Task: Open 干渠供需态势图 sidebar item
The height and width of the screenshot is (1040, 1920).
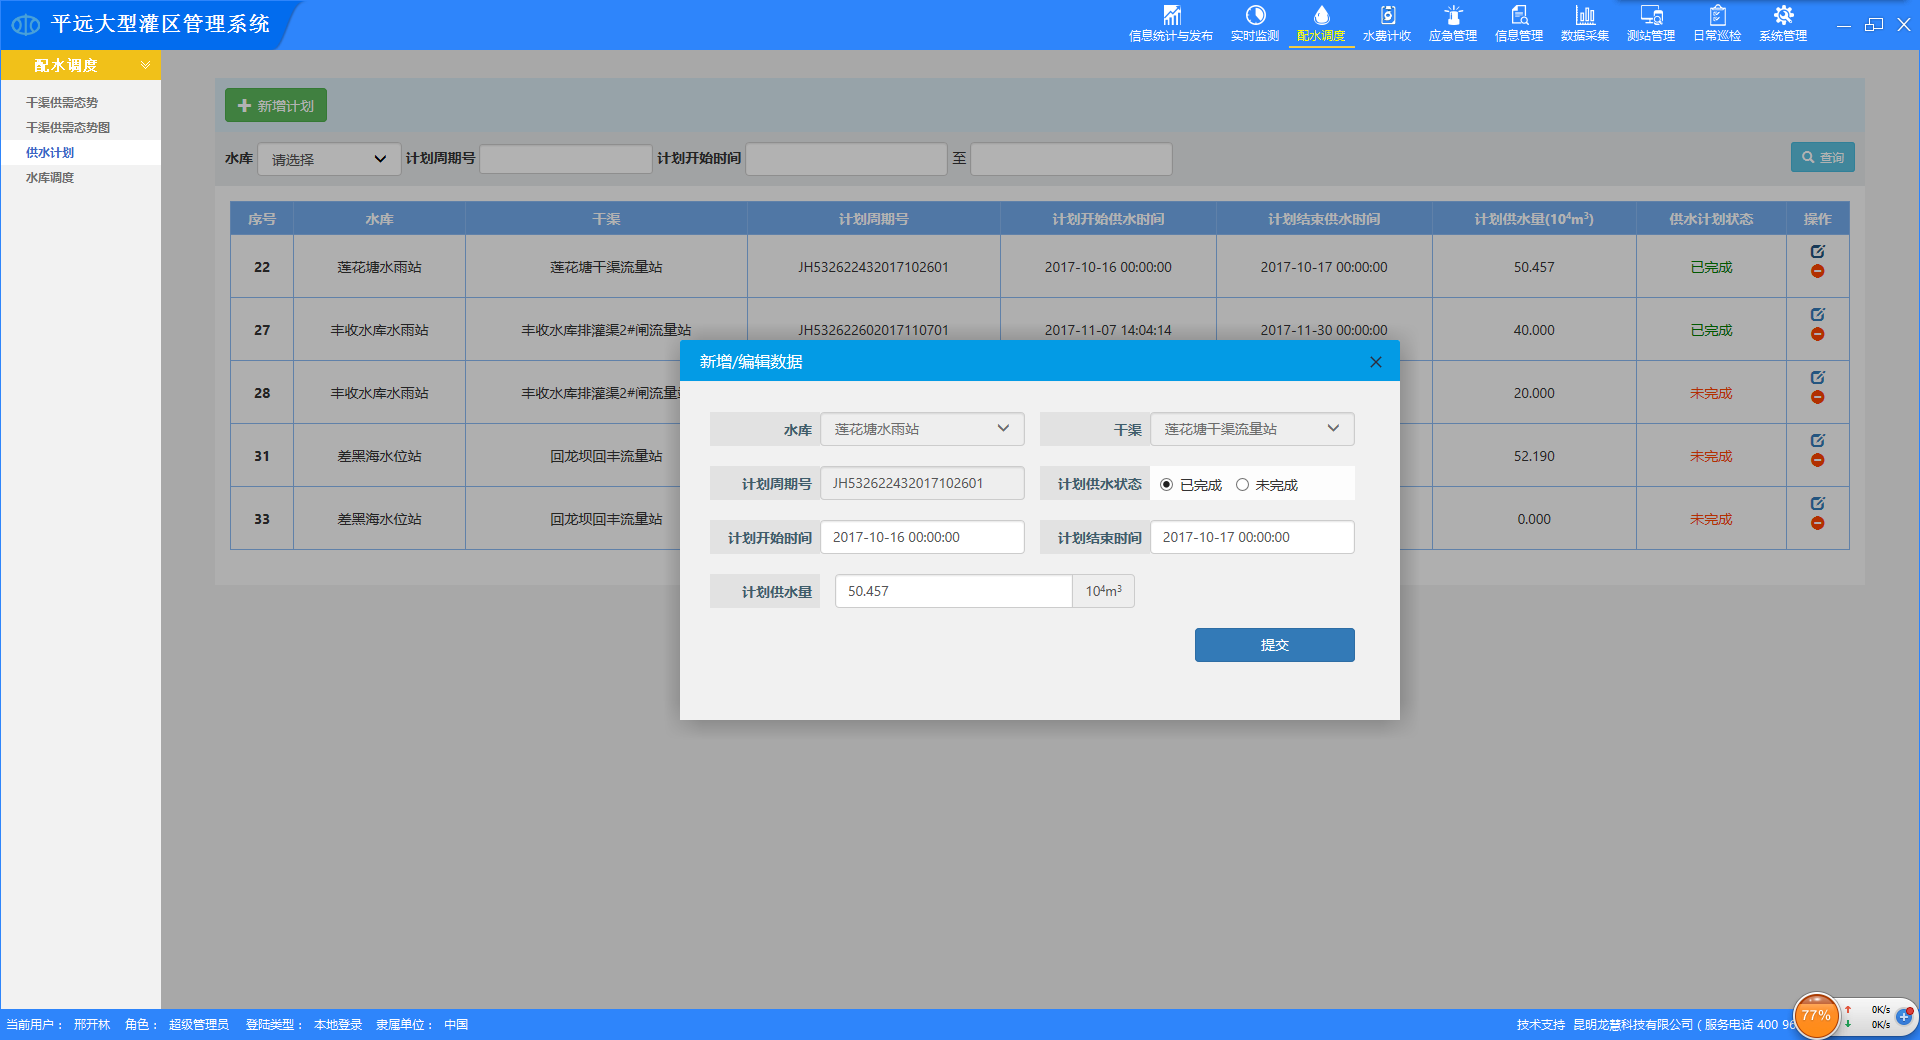Action: [x=68, y=128]
